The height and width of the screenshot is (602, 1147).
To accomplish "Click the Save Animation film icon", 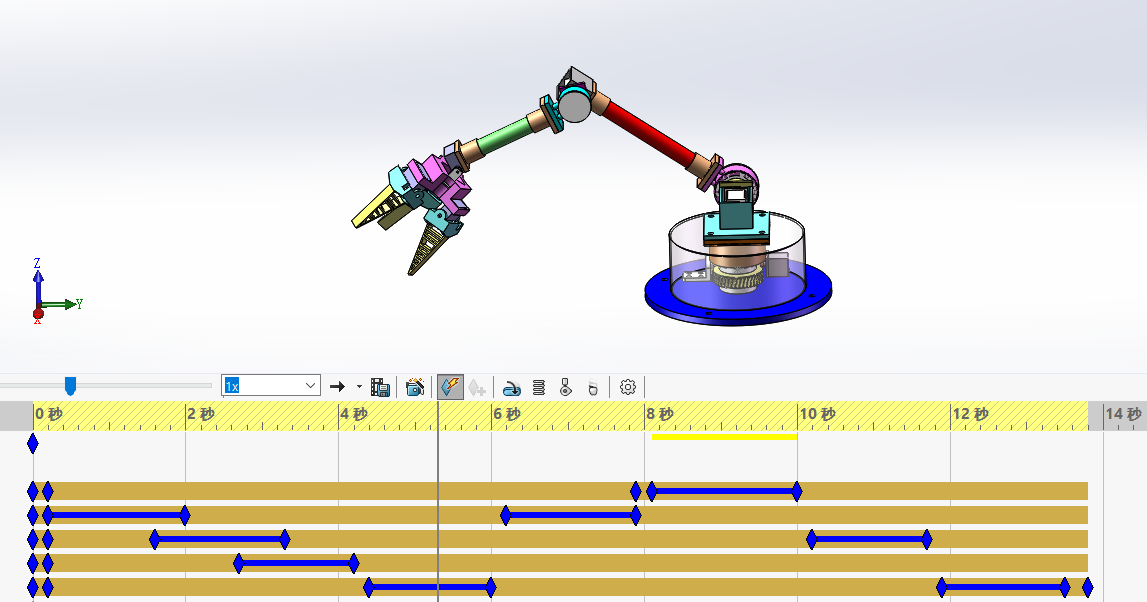I will click(380, 387).
